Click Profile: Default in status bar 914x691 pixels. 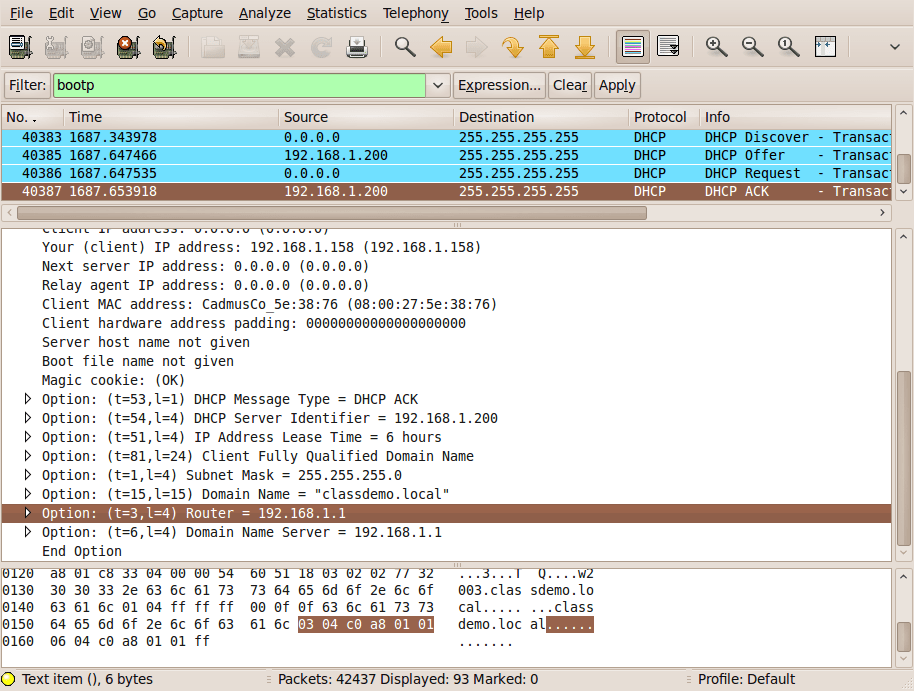(746, 679)
